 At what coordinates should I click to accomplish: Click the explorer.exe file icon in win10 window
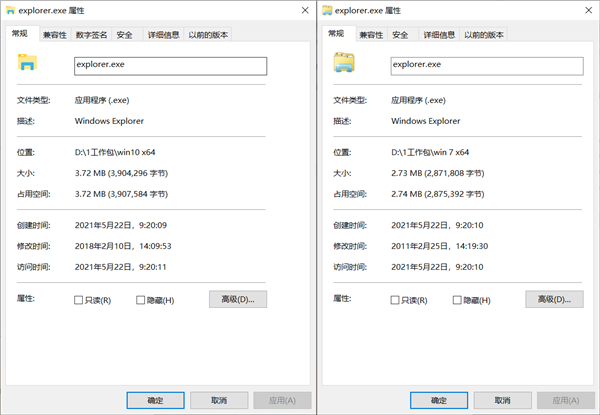27,62
